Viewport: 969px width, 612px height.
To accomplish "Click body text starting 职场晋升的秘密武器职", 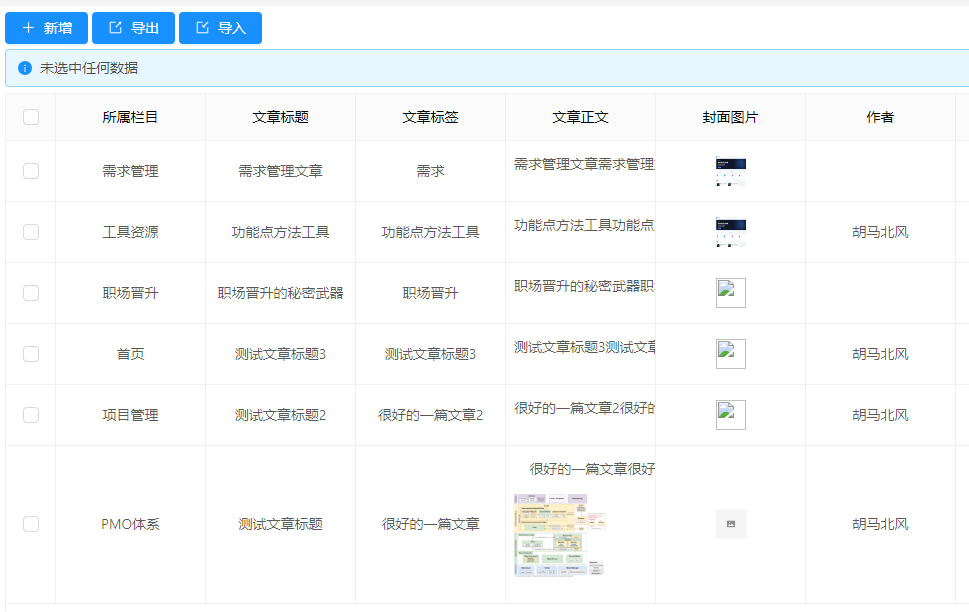I will click(584, 286).
